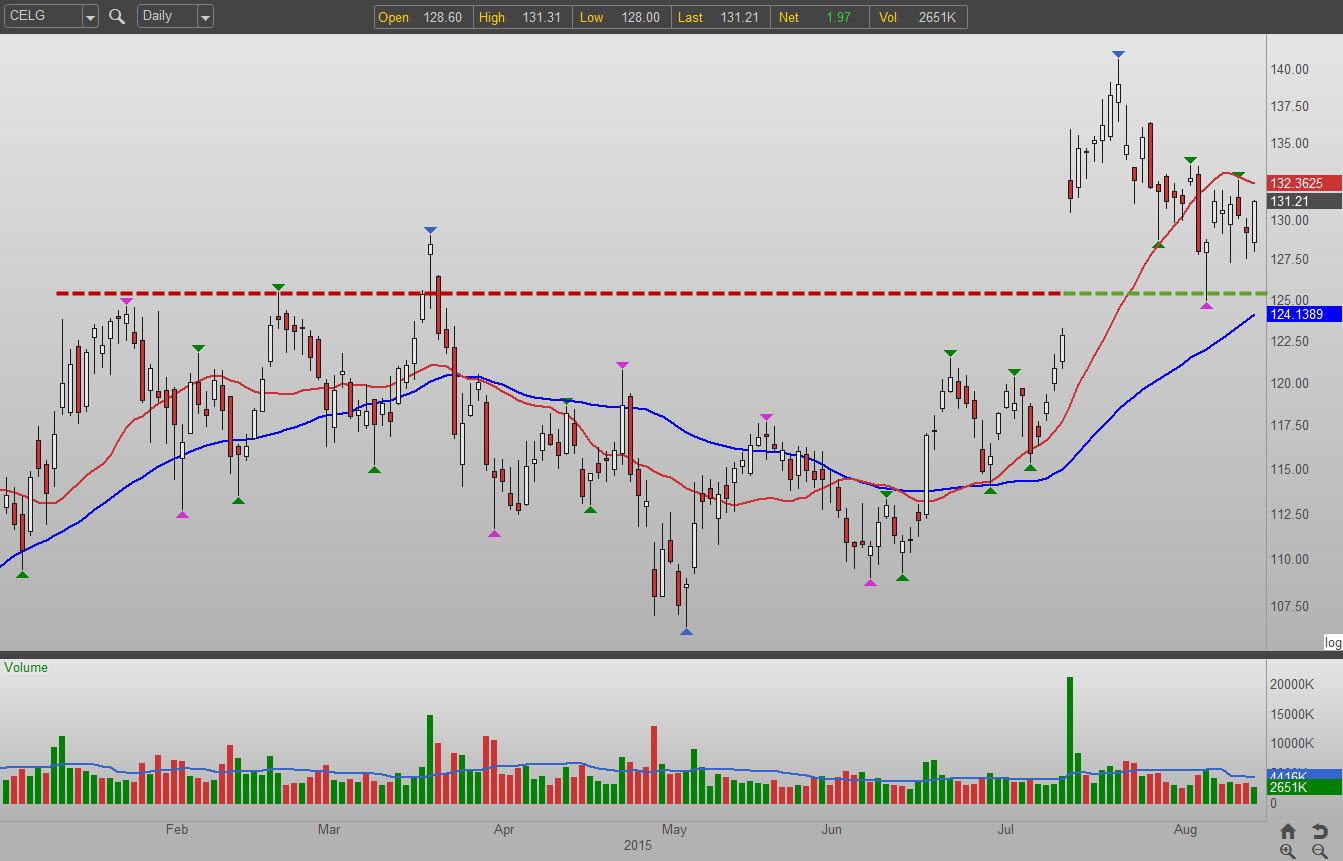
Task: Select the dark 131.21 last price tag on axis
Action: (x=1304, y=201)
